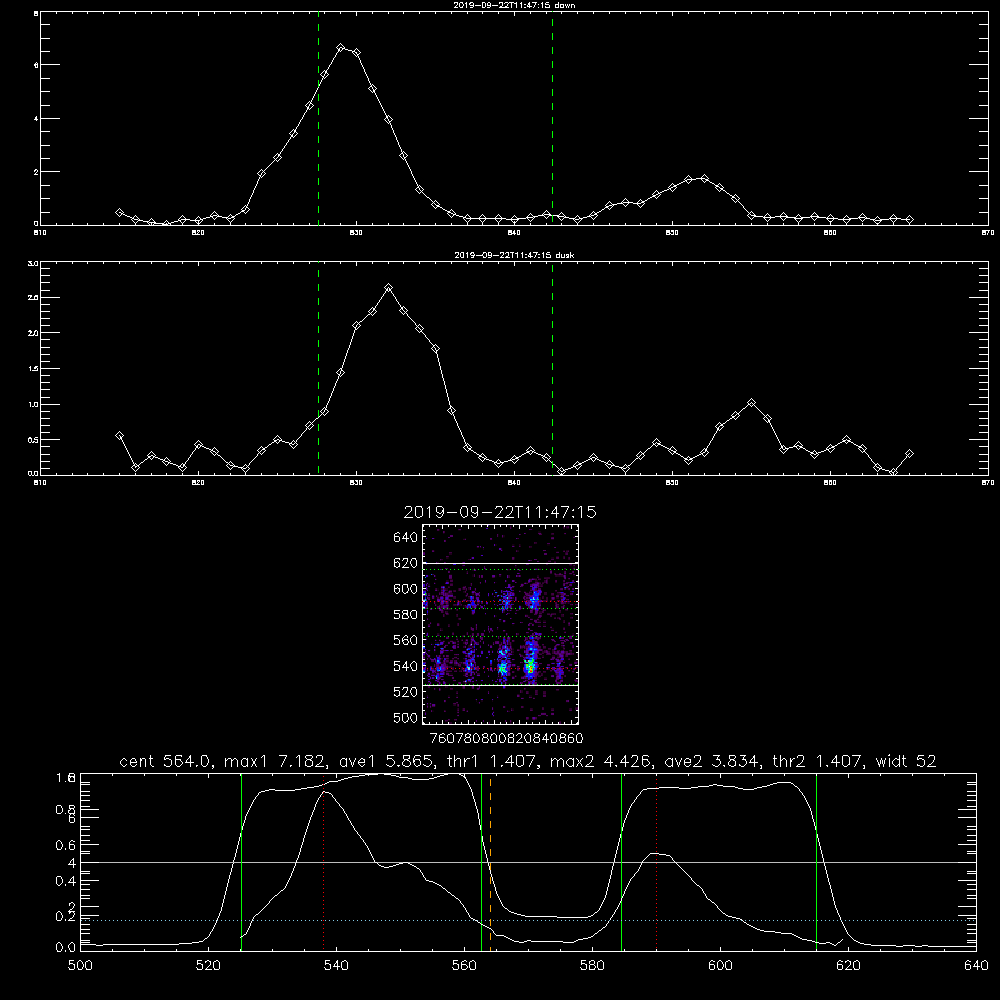Click the '2019-09-22T11:47:15 dusk' plot title
1000x1000 pixels.
pos(514,255)
